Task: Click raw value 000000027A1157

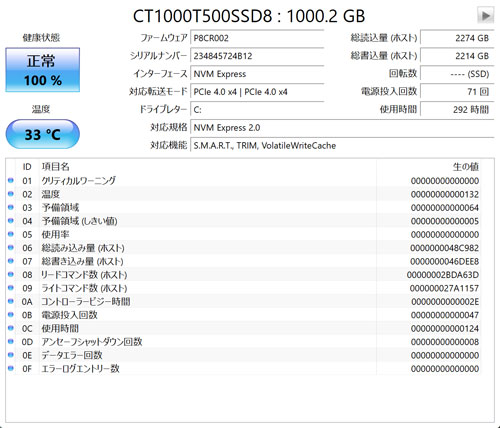Action: click(444, 288)
